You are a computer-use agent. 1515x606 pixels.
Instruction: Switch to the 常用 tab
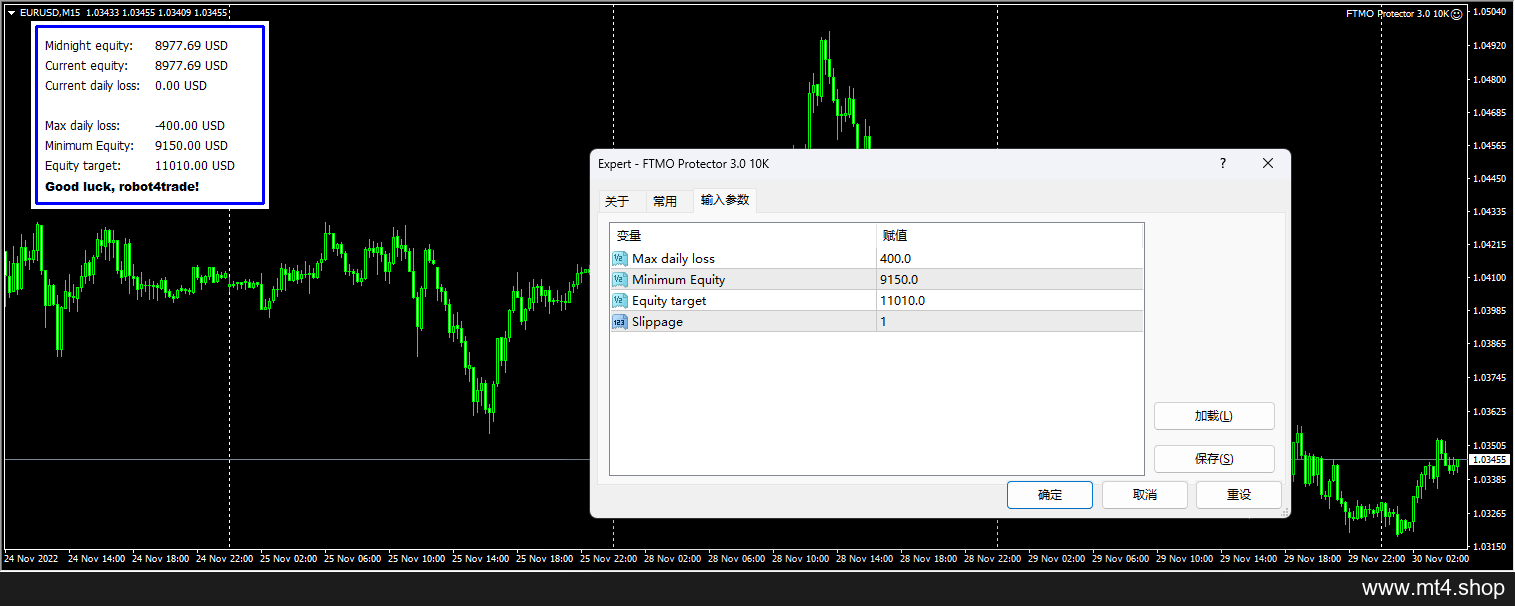point(665,201)
